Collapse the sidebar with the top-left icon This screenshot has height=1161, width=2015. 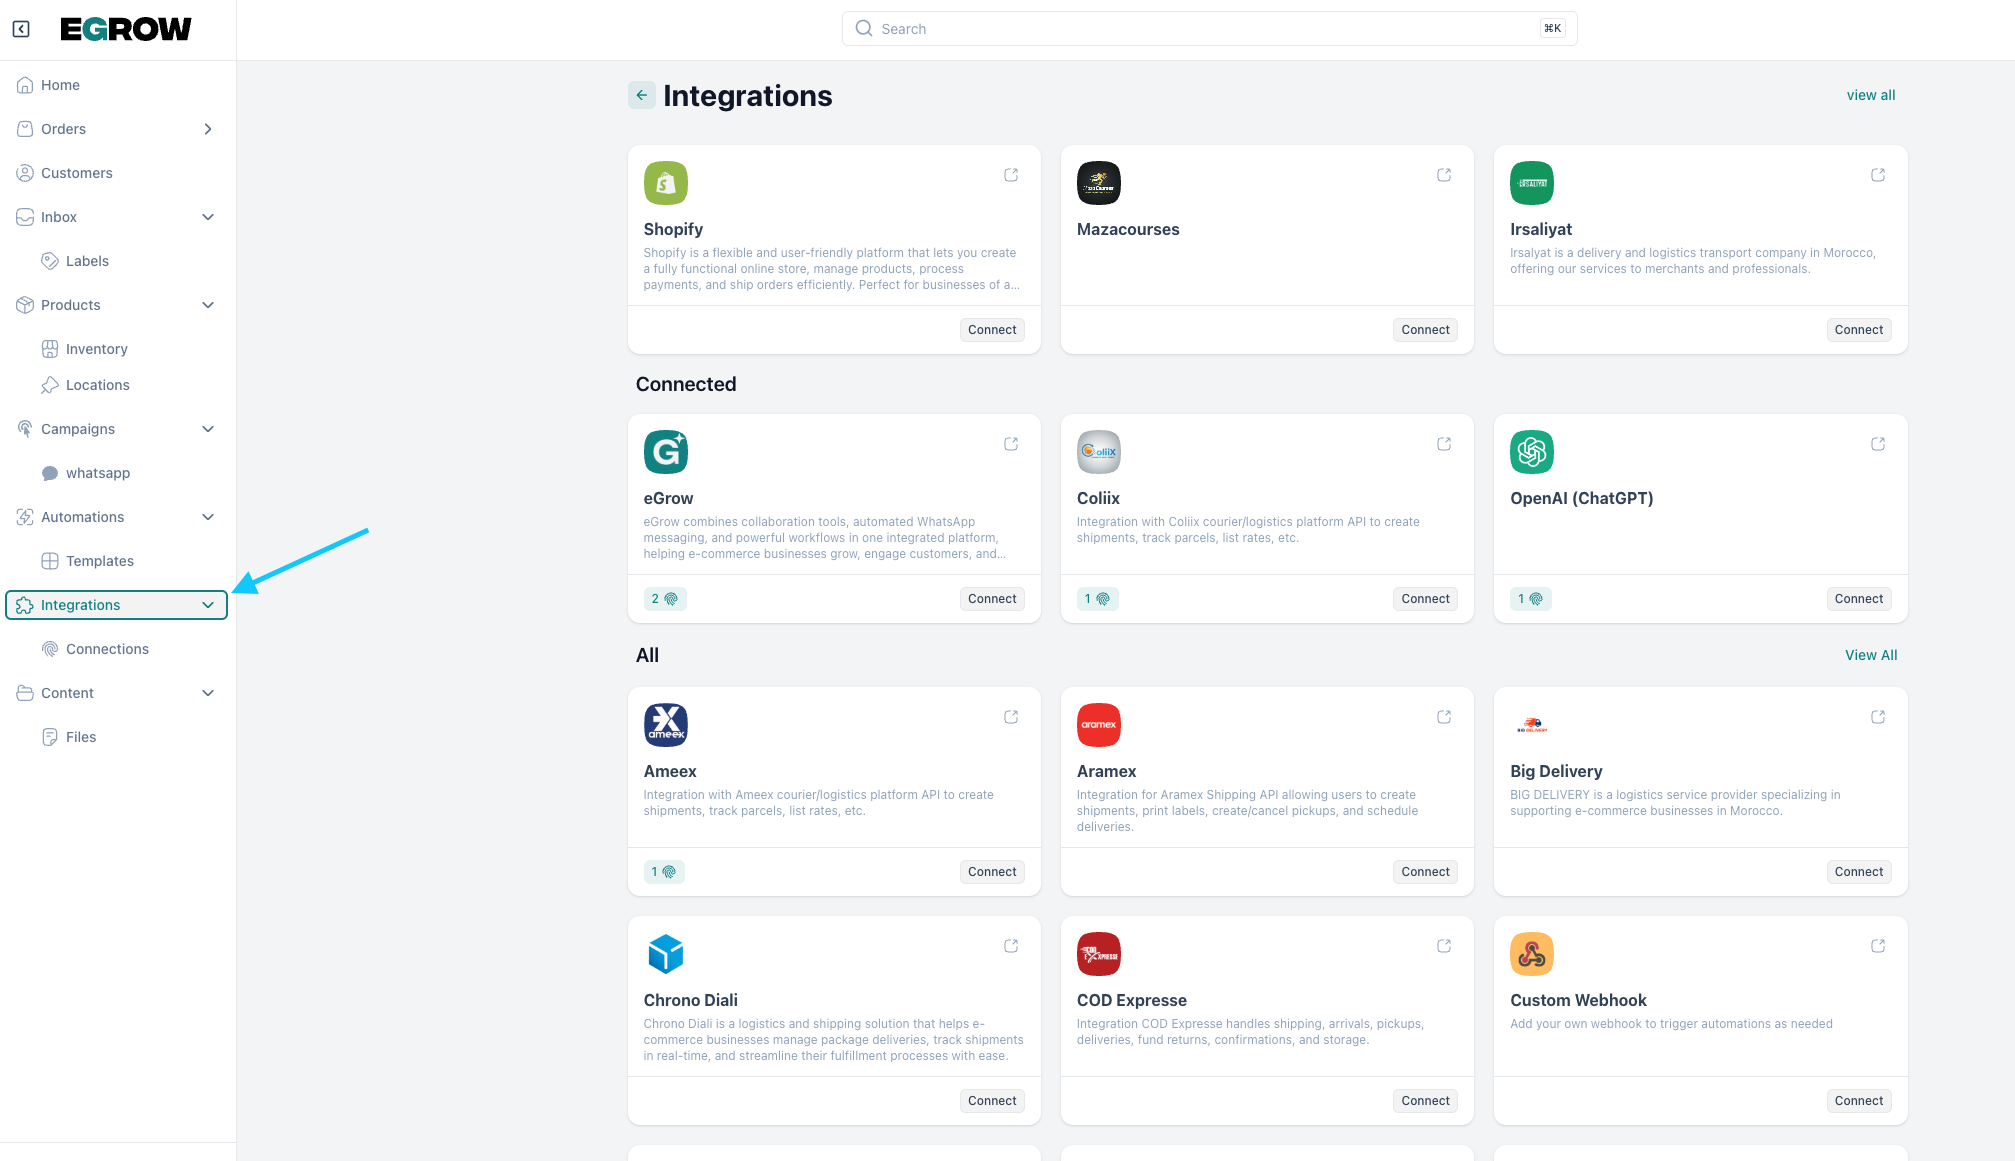point(21,29)
